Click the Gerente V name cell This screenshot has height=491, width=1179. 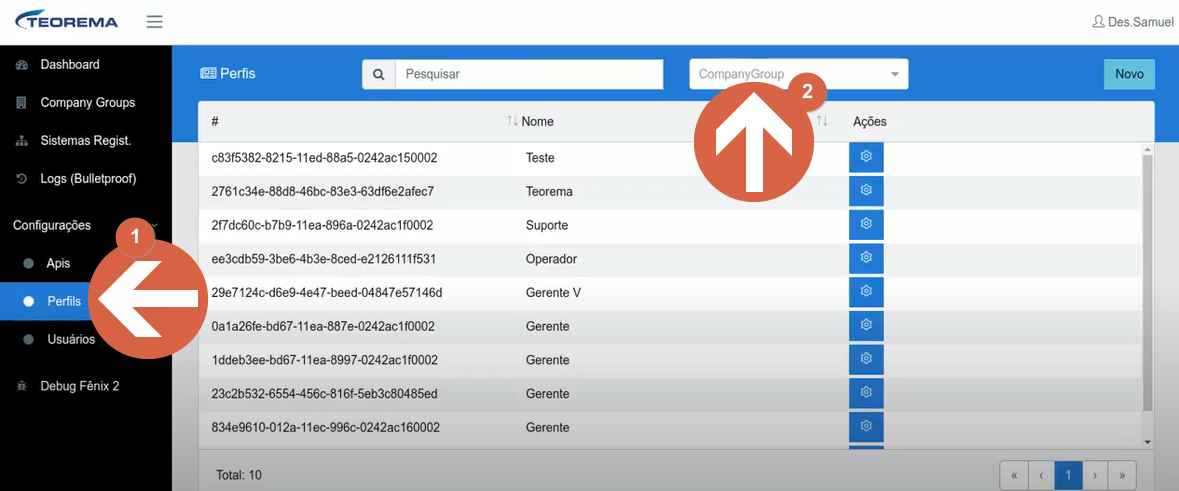tap(553, 292)
